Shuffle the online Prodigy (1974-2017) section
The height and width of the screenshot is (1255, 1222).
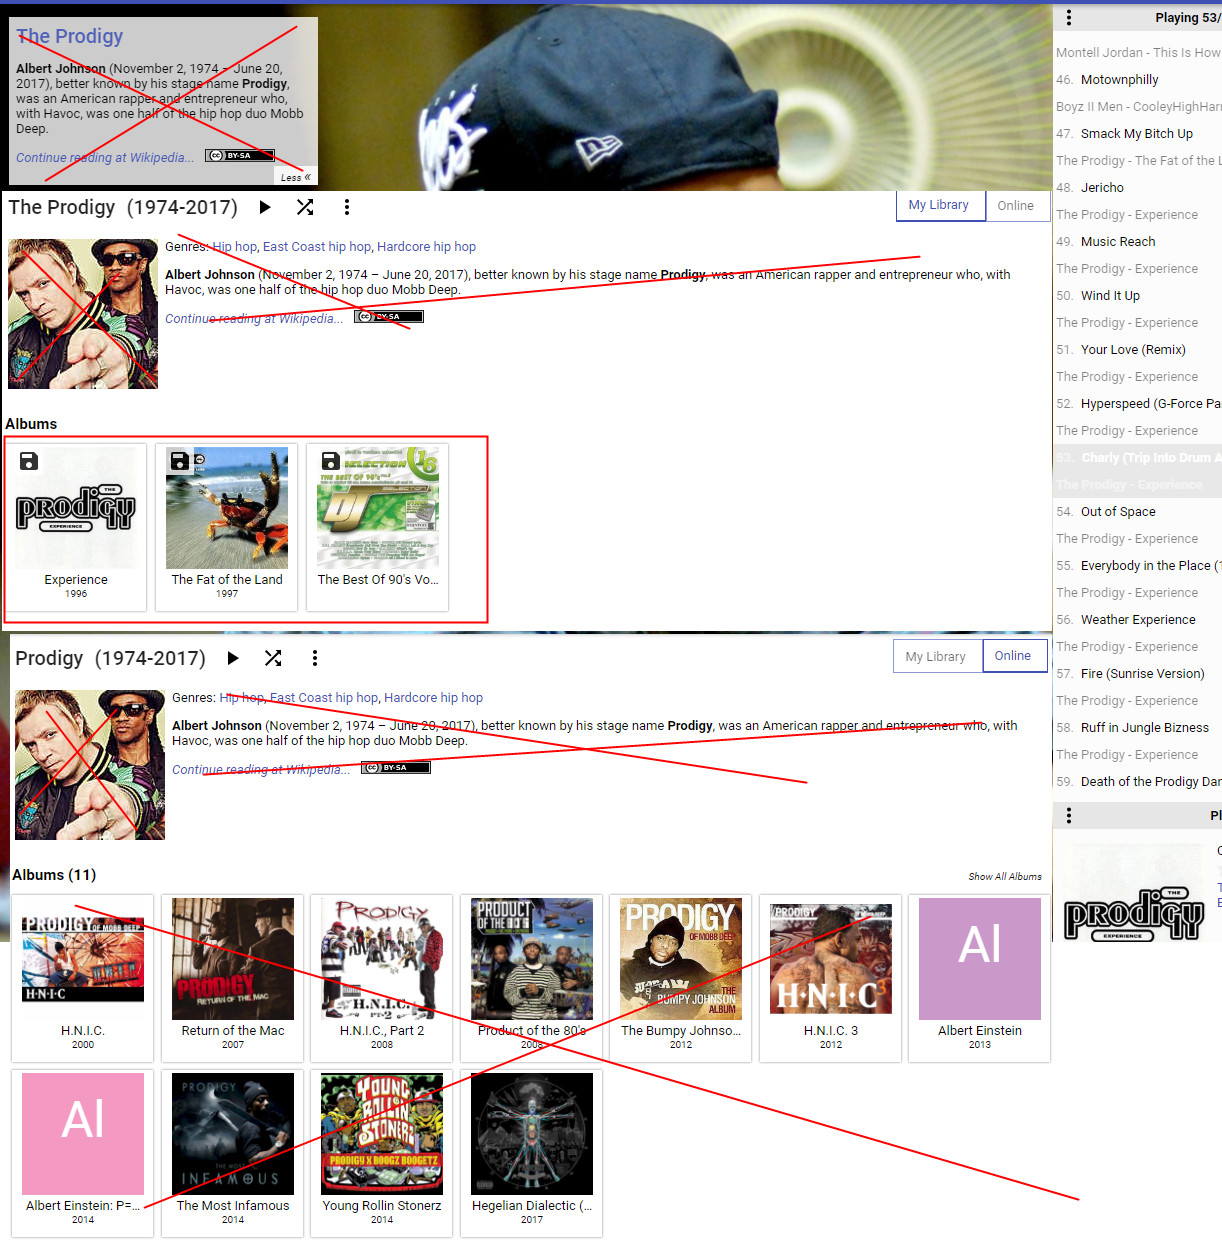pos(273,658)
